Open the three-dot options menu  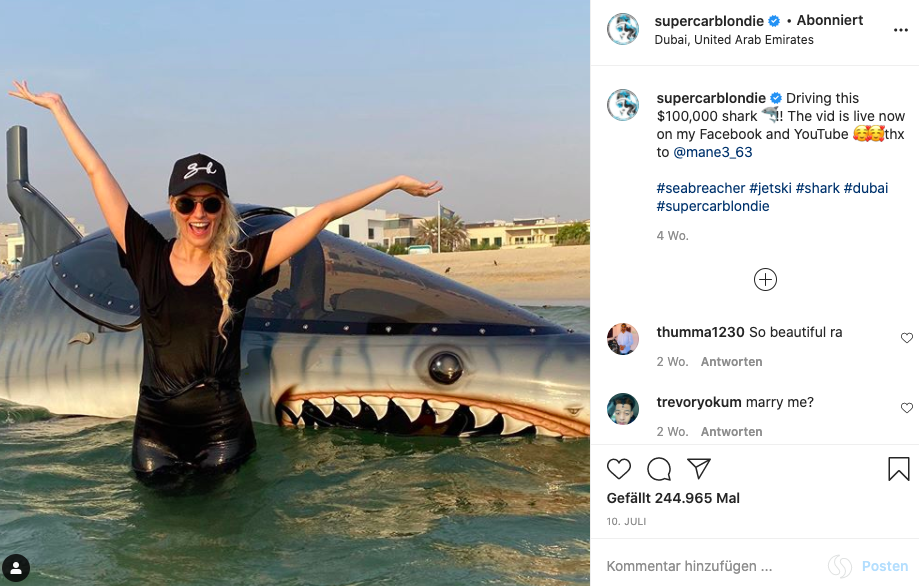tap(900, 30)
